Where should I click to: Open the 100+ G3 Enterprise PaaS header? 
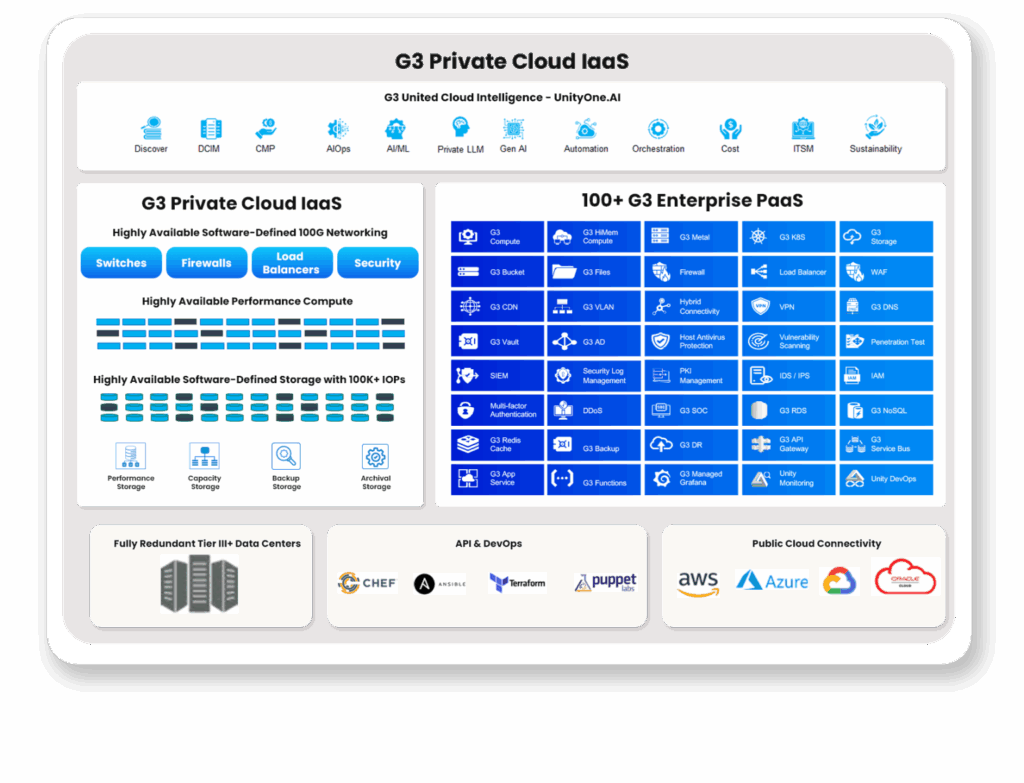[688, 200]
